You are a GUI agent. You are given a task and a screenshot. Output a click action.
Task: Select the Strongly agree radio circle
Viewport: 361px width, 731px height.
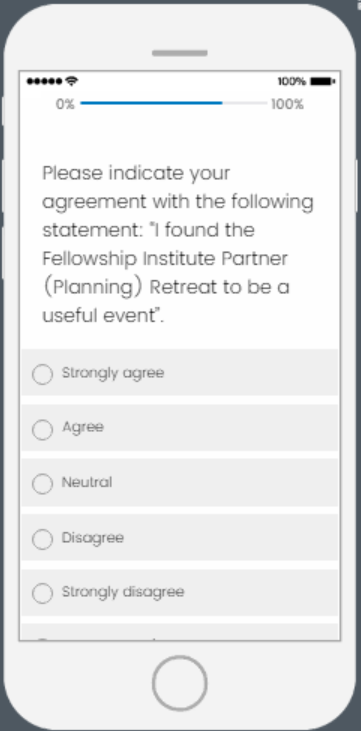[x=42, y=374]
